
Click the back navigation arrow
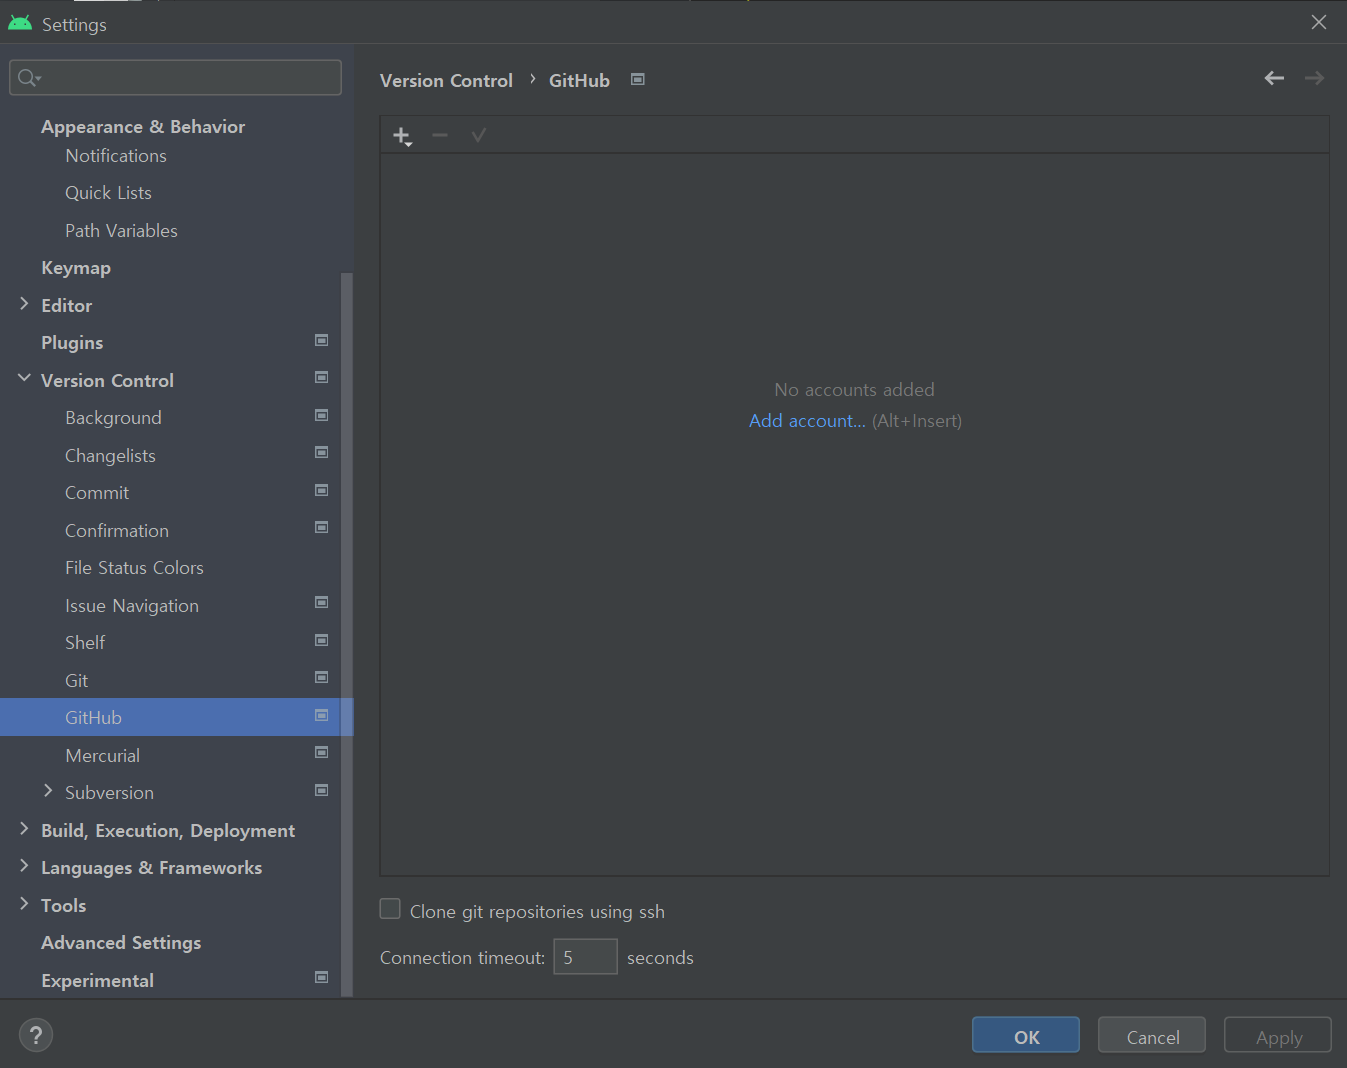click(x=1274, y=78)
